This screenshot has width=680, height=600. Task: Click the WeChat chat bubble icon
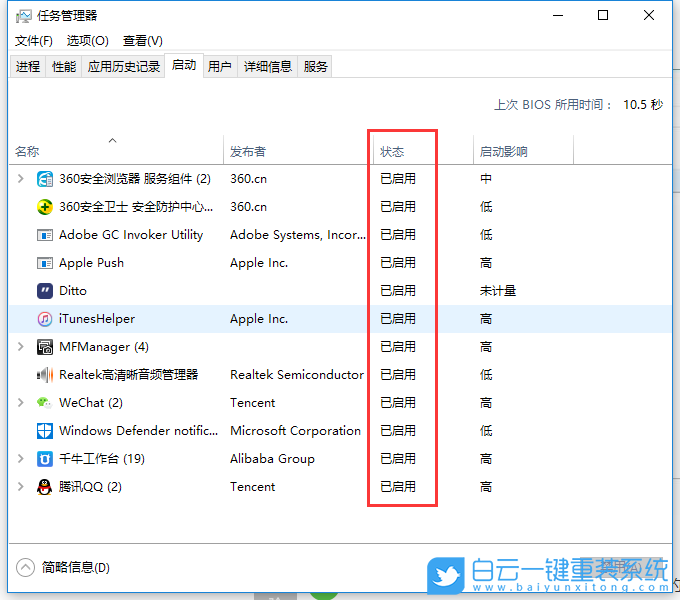point(45,403)
